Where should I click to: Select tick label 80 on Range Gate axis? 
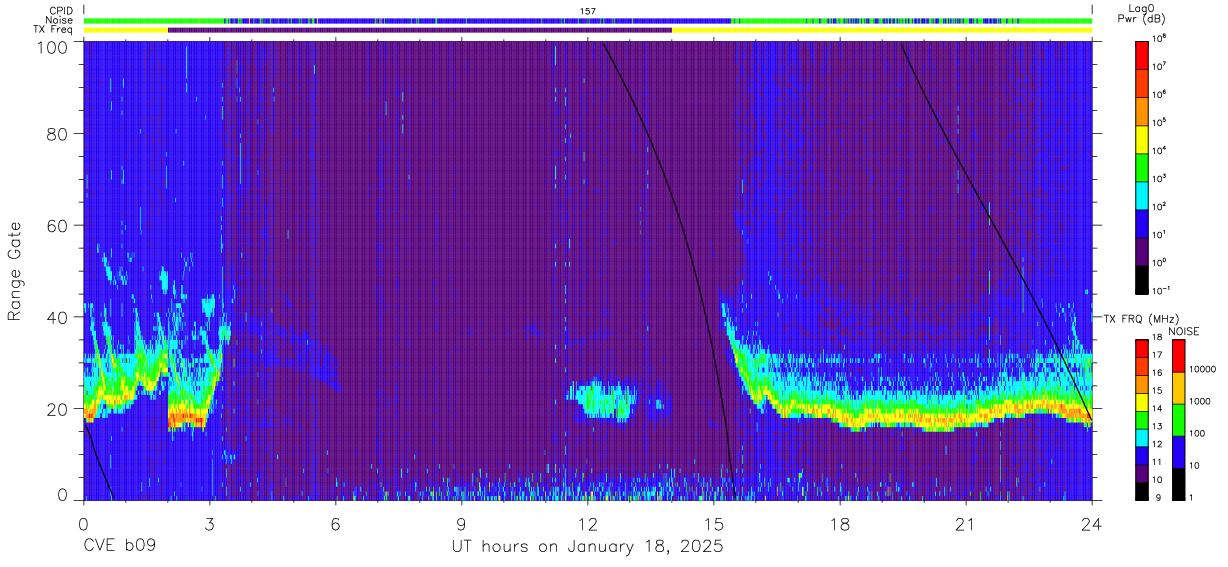(56, 134)
